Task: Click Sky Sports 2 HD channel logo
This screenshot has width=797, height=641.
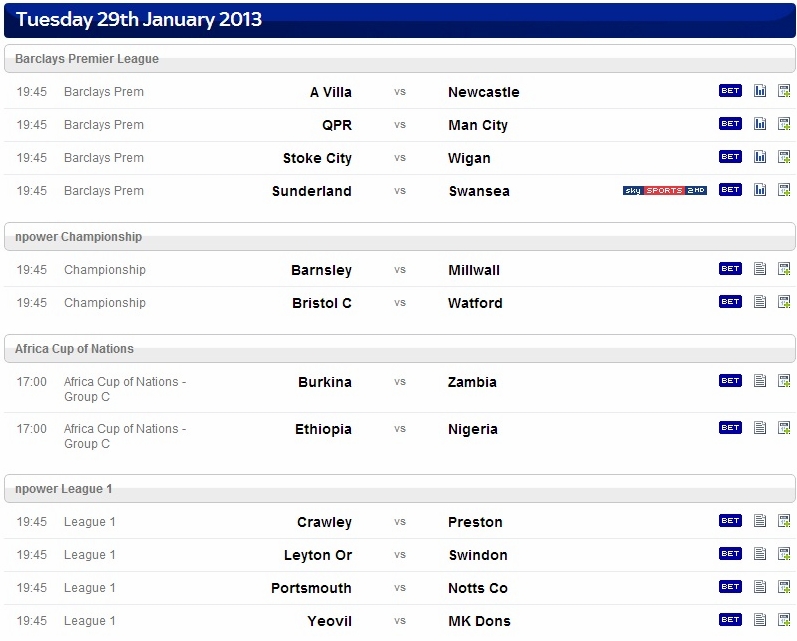Action: [665, 190]
